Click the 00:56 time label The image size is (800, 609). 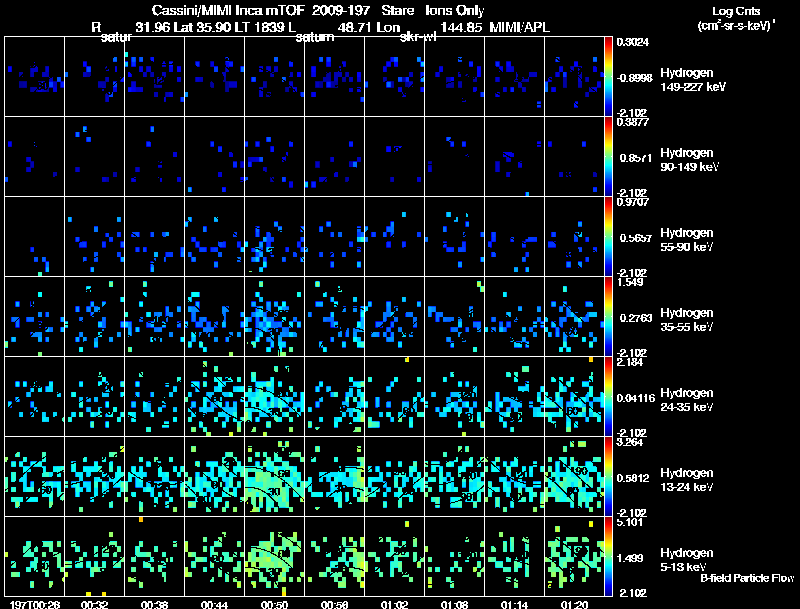pos(334,604)
